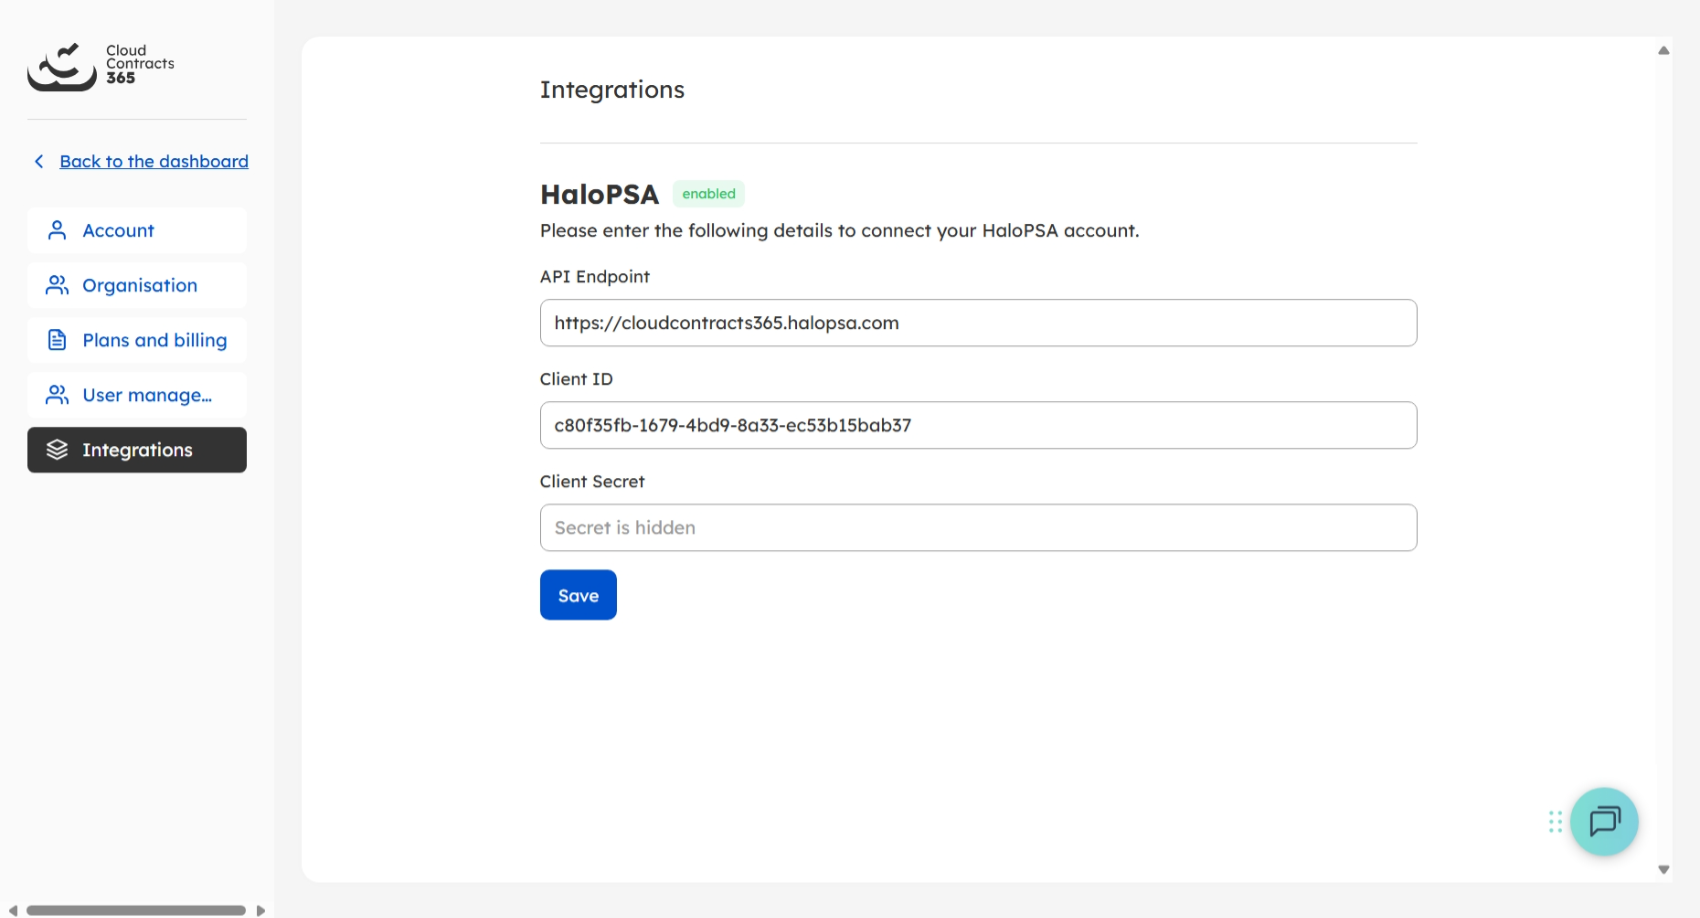Focus the API Endpoint field
This screenshot has width=1700, height=918.
click(x=978, y=323)
